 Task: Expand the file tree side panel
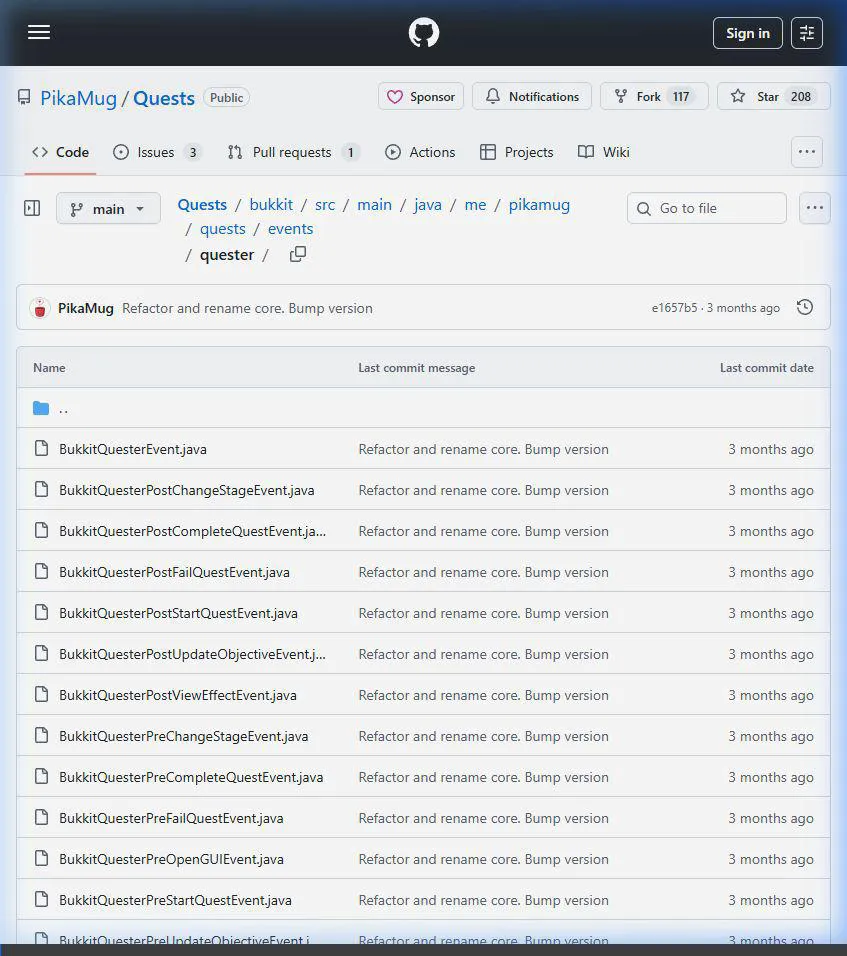pyautogui.click(x=32, y=209)
